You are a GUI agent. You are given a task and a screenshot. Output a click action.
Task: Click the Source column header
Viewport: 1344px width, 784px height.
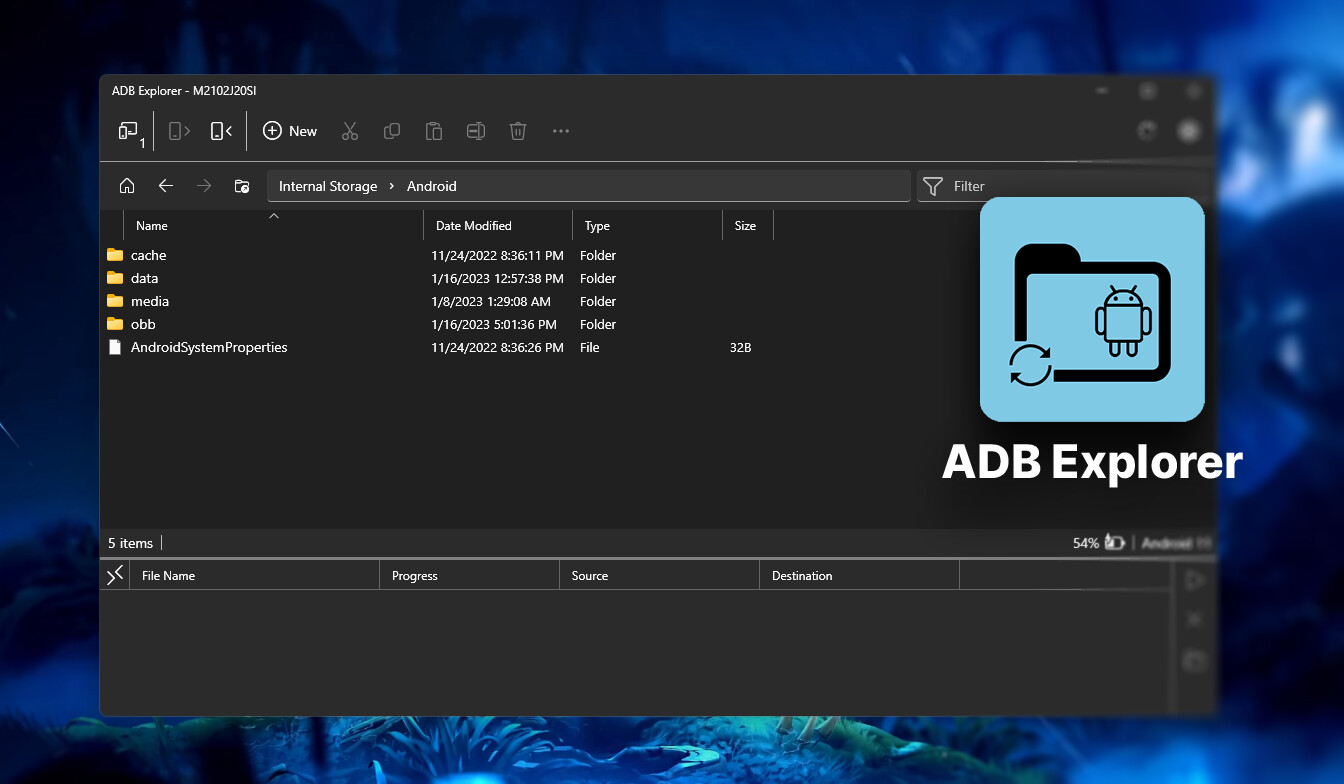(590, 576)
